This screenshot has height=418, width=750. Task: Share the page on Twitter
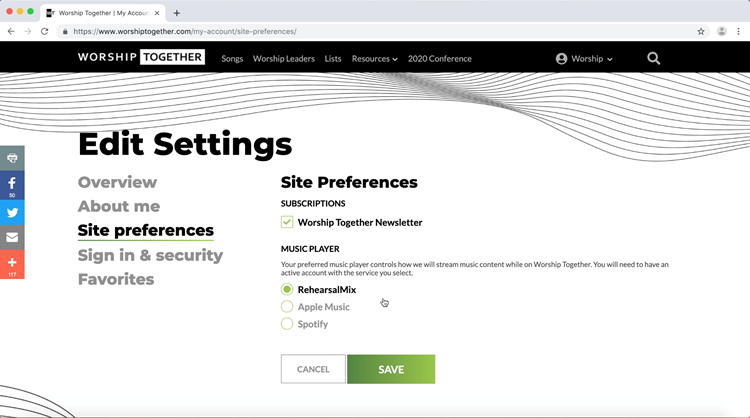(12, 212)
